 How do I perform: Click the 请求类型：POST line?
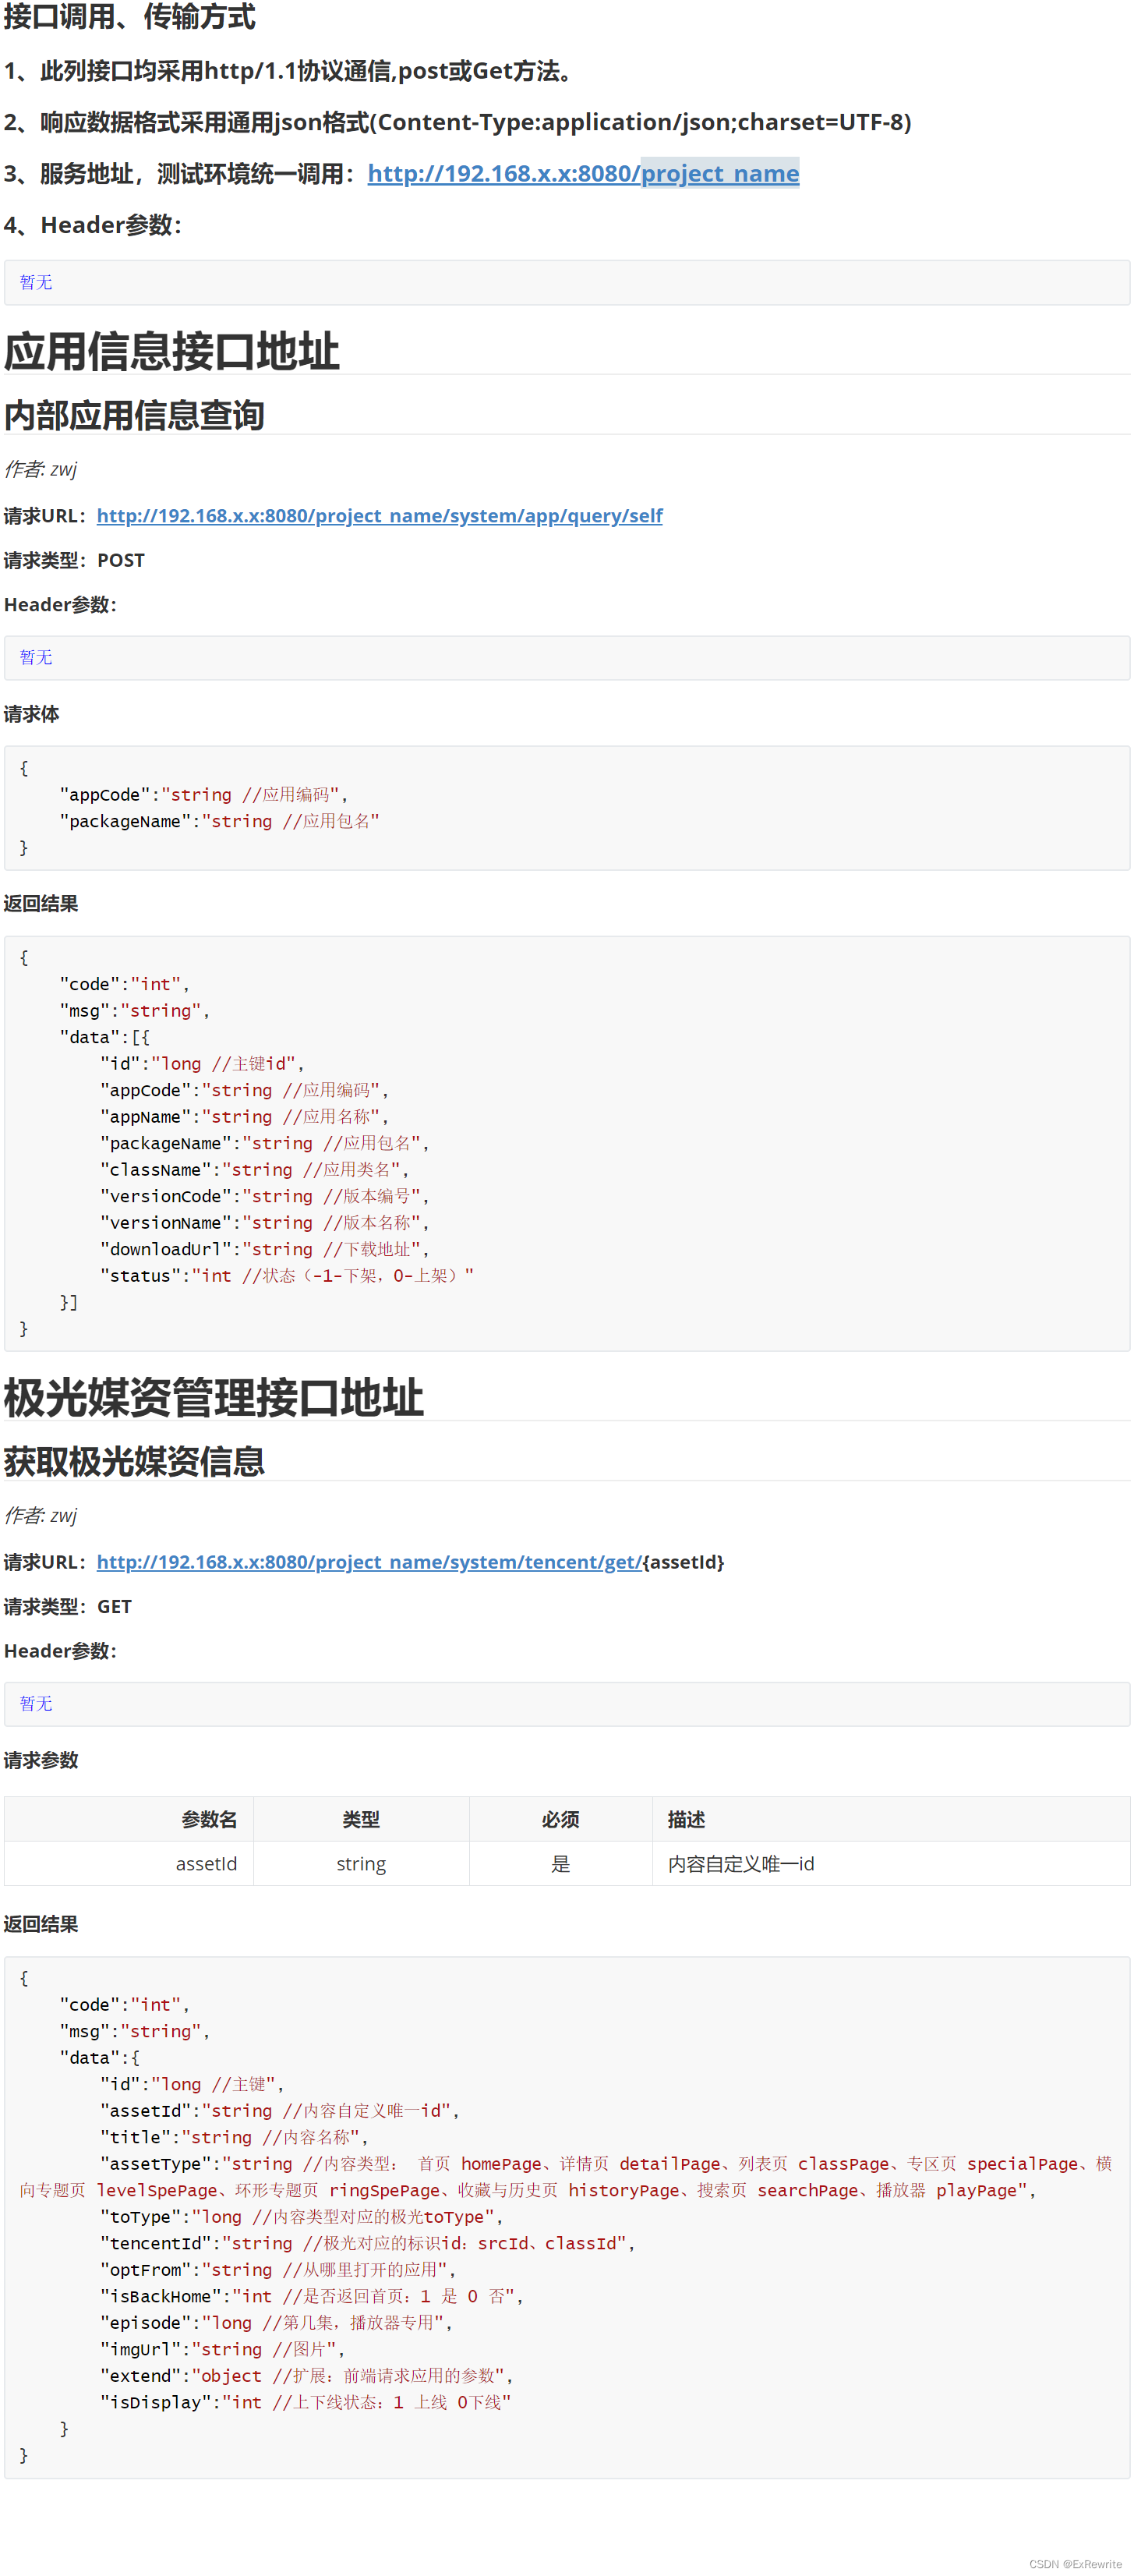[74, 560]
